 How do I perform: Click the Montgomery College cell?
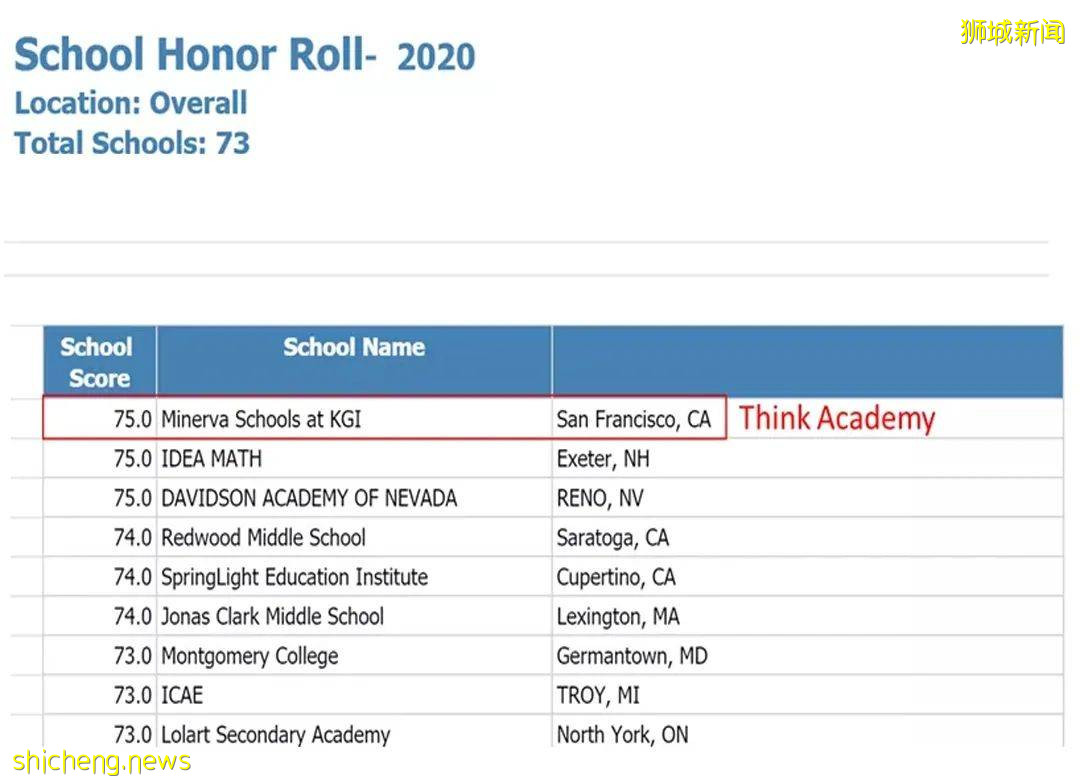pos(249,656)
